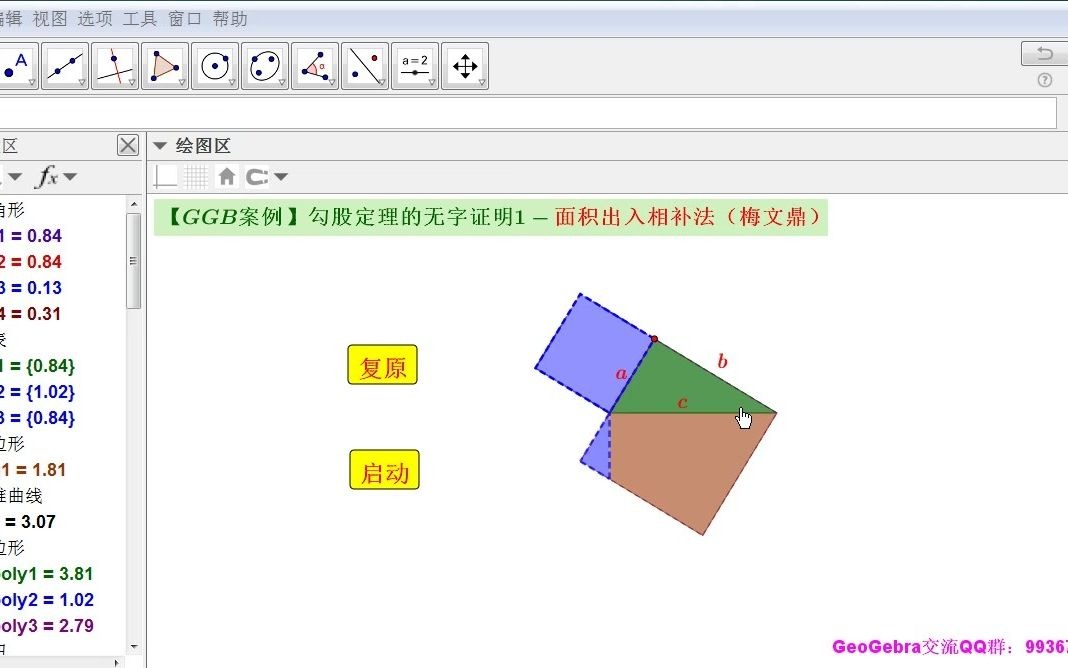Click the 复原 button
The image size is (1068, 668).
click(381, 366)
